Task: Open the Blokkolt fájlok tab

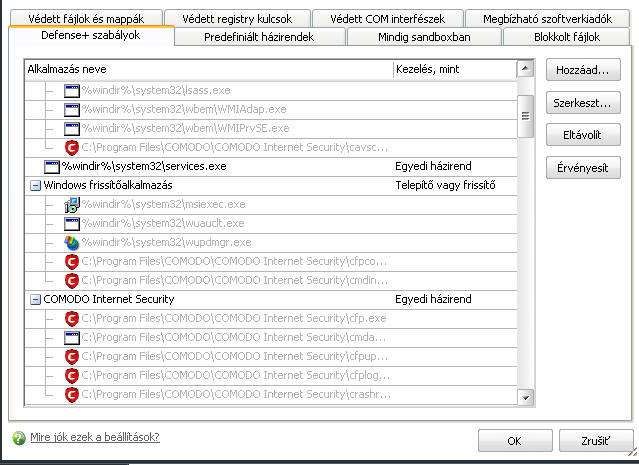Action: [567, 37]
